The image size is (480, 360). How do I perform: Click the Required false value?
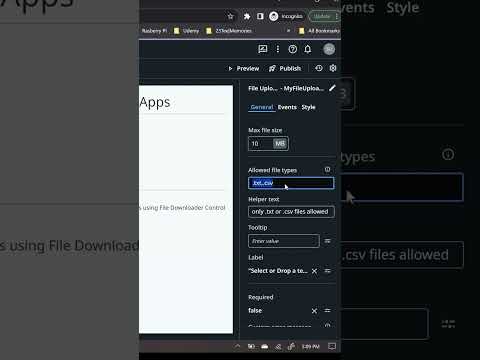tap(255, 311)
